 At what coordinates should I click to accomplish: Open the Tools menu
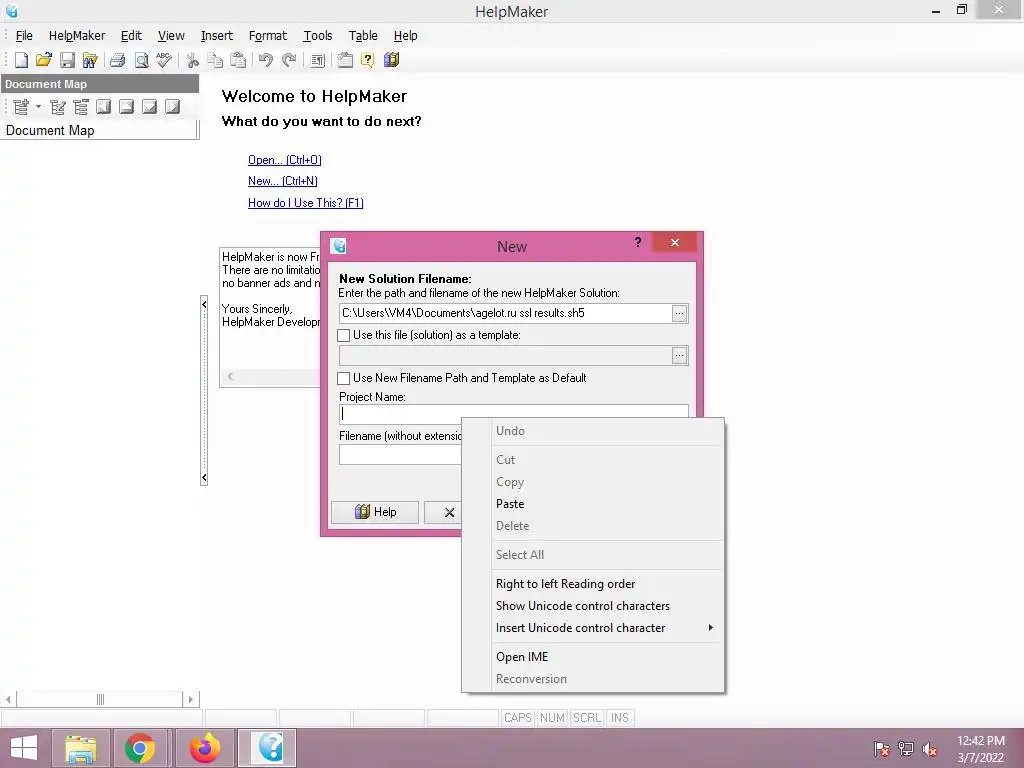coord(317,36)
